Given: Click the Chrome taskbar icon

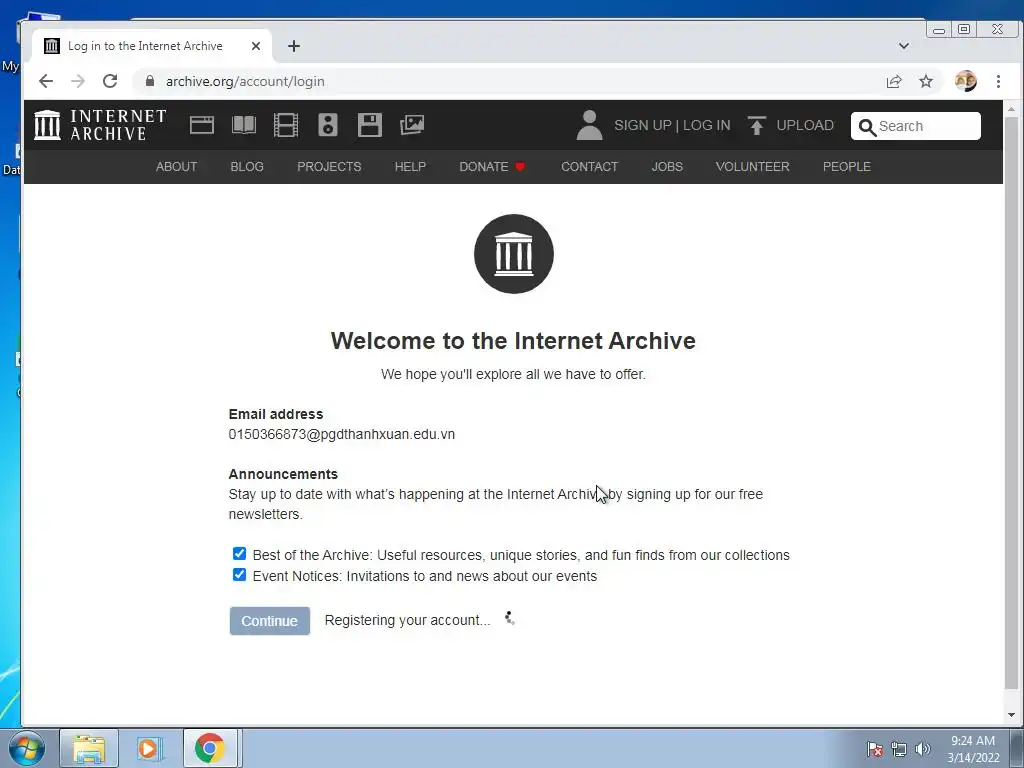Looking at the screenshot, I should [210, 748].
